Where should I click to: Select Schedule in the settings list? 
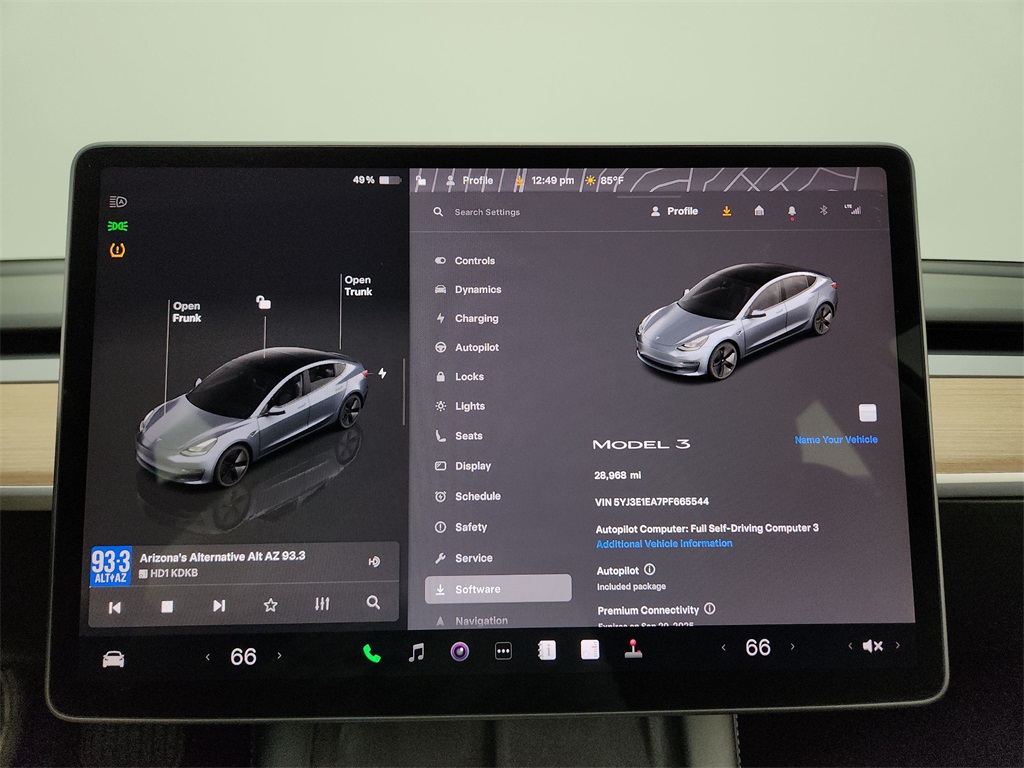468,496
